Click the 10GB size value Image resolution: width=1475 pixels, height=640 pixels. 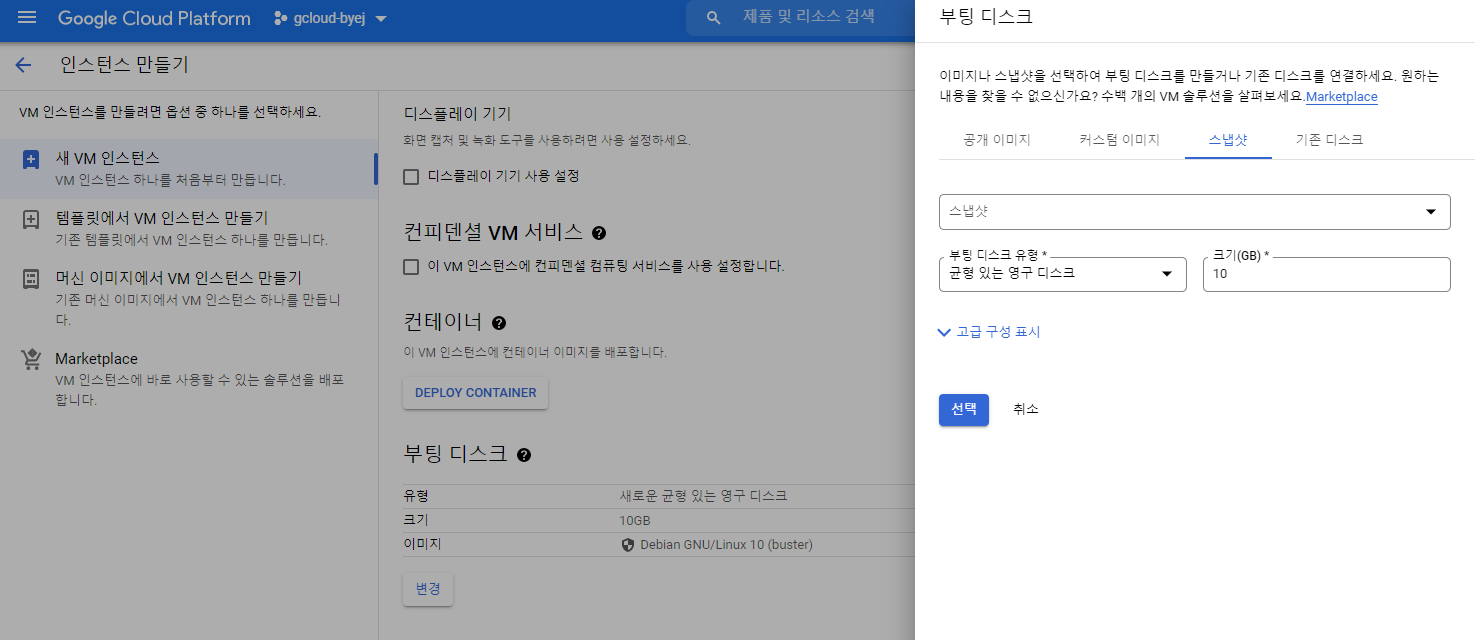635,521
